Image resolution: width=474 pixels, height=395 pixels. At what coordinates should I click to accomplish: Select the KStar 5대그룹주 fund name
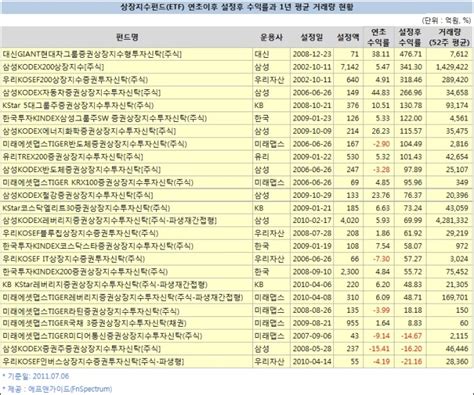tap(78, 105)
